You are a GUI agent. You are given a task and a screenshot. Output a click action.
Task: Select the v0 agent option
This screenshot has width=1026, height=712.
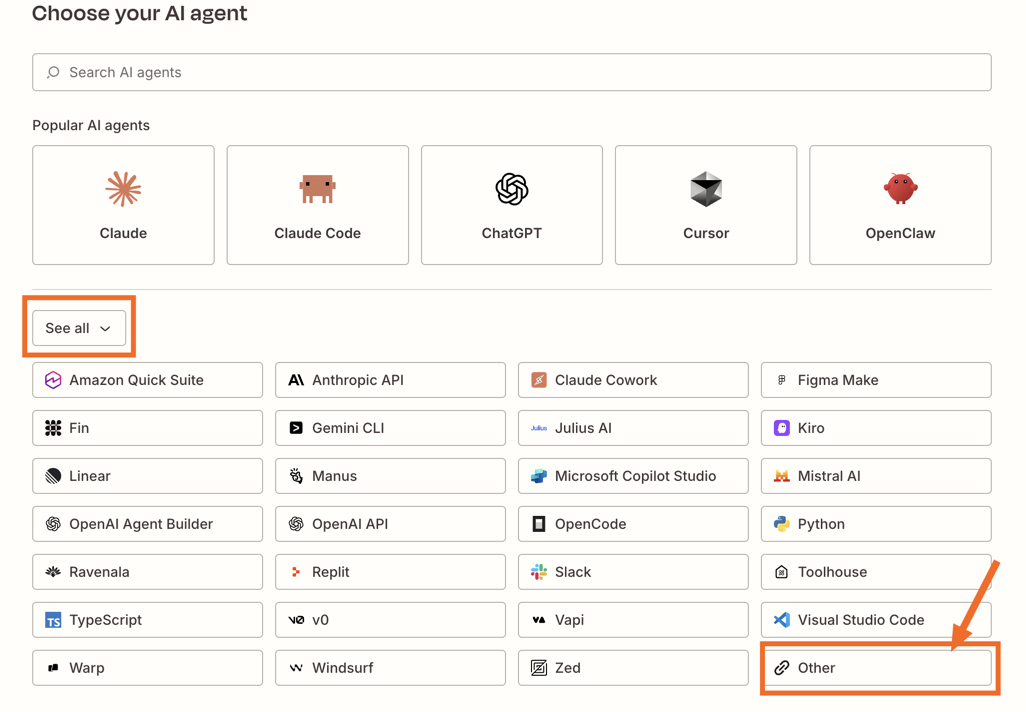(x=390, y=620)
